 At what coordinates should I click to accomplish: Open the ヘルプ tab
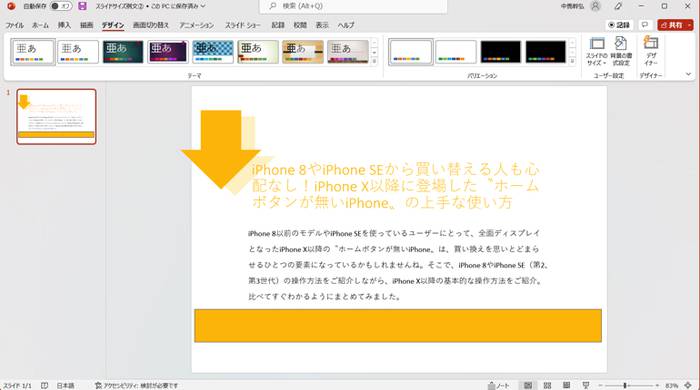346,25
